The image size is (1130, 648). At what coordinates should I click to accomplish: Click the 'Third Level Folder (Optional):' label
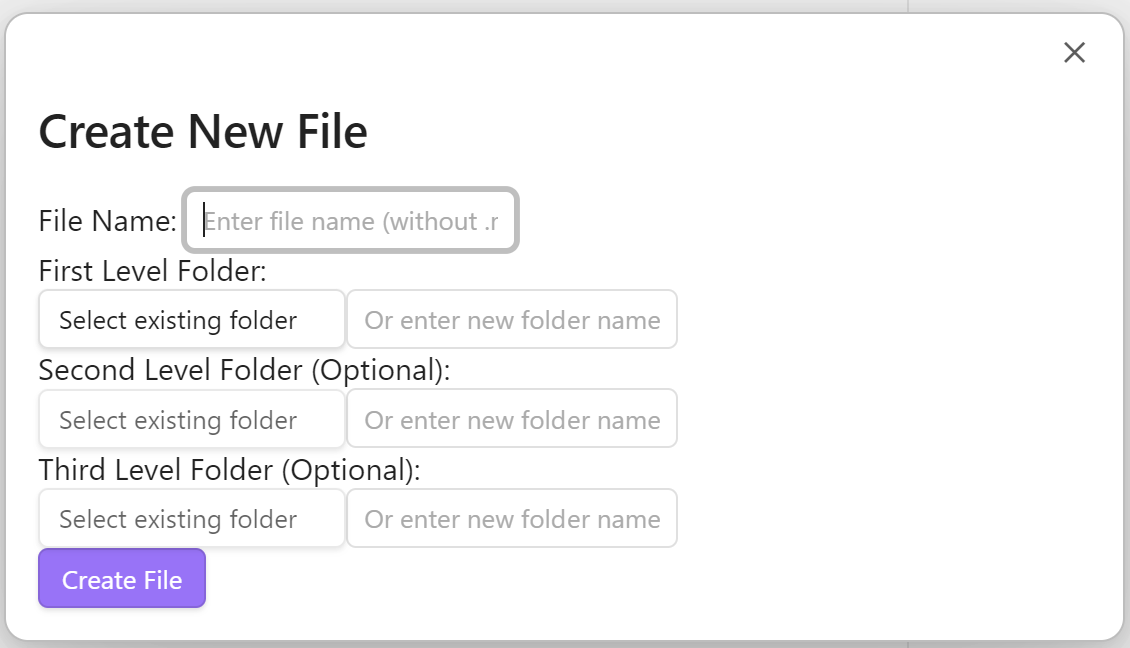click(229, 470)
